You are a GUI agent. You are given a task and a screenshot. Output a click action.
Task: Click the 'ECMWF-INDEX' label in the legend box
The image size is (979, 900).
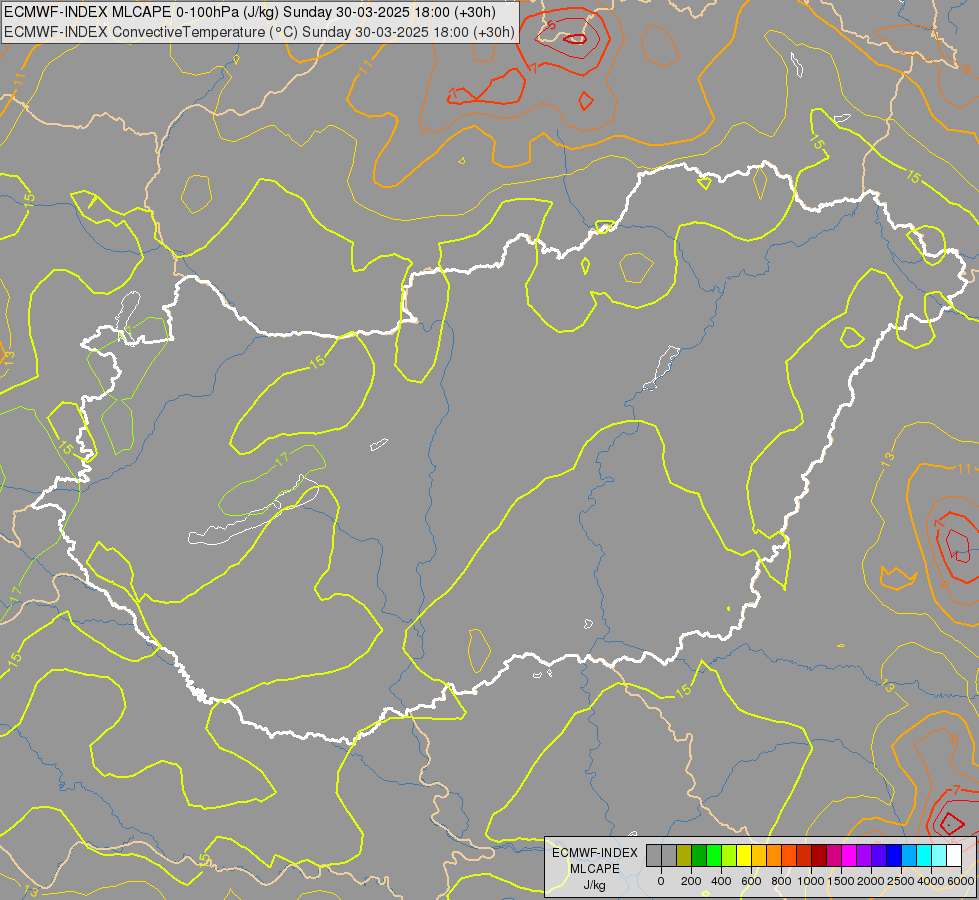(x=595, y=853)
